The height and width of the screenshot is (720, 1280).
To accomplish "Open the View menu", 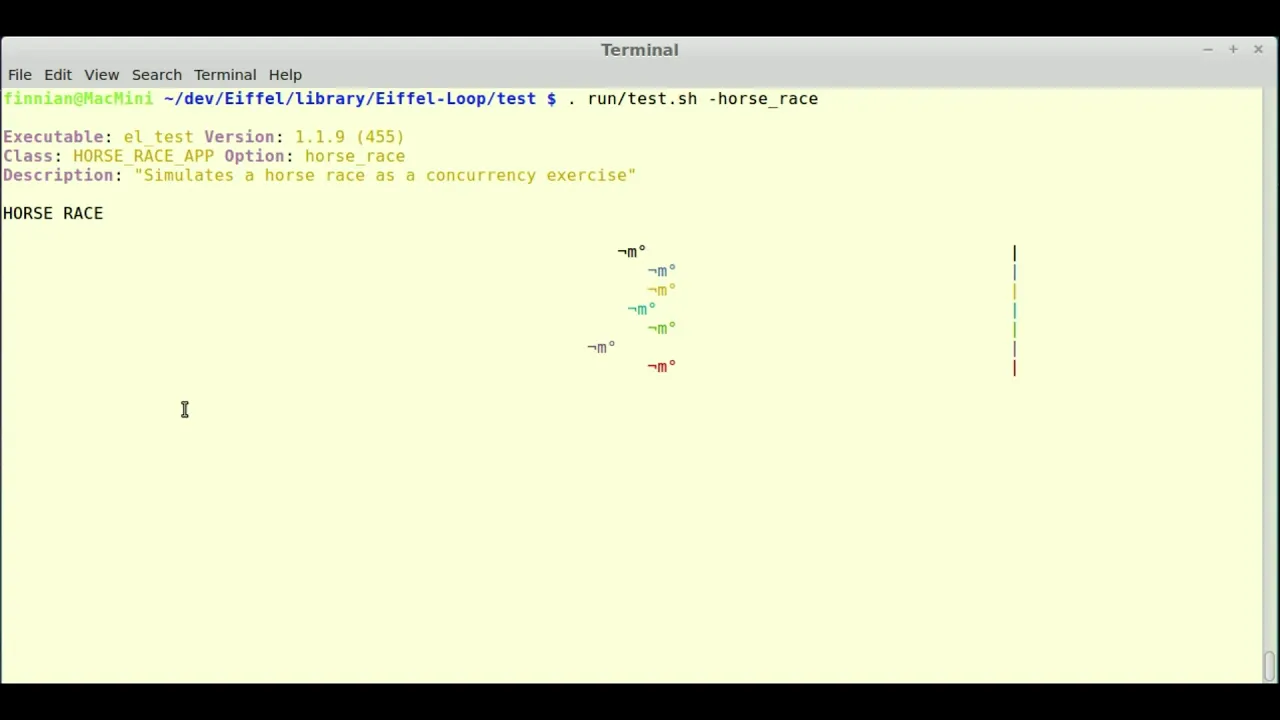I will point(102,75).
